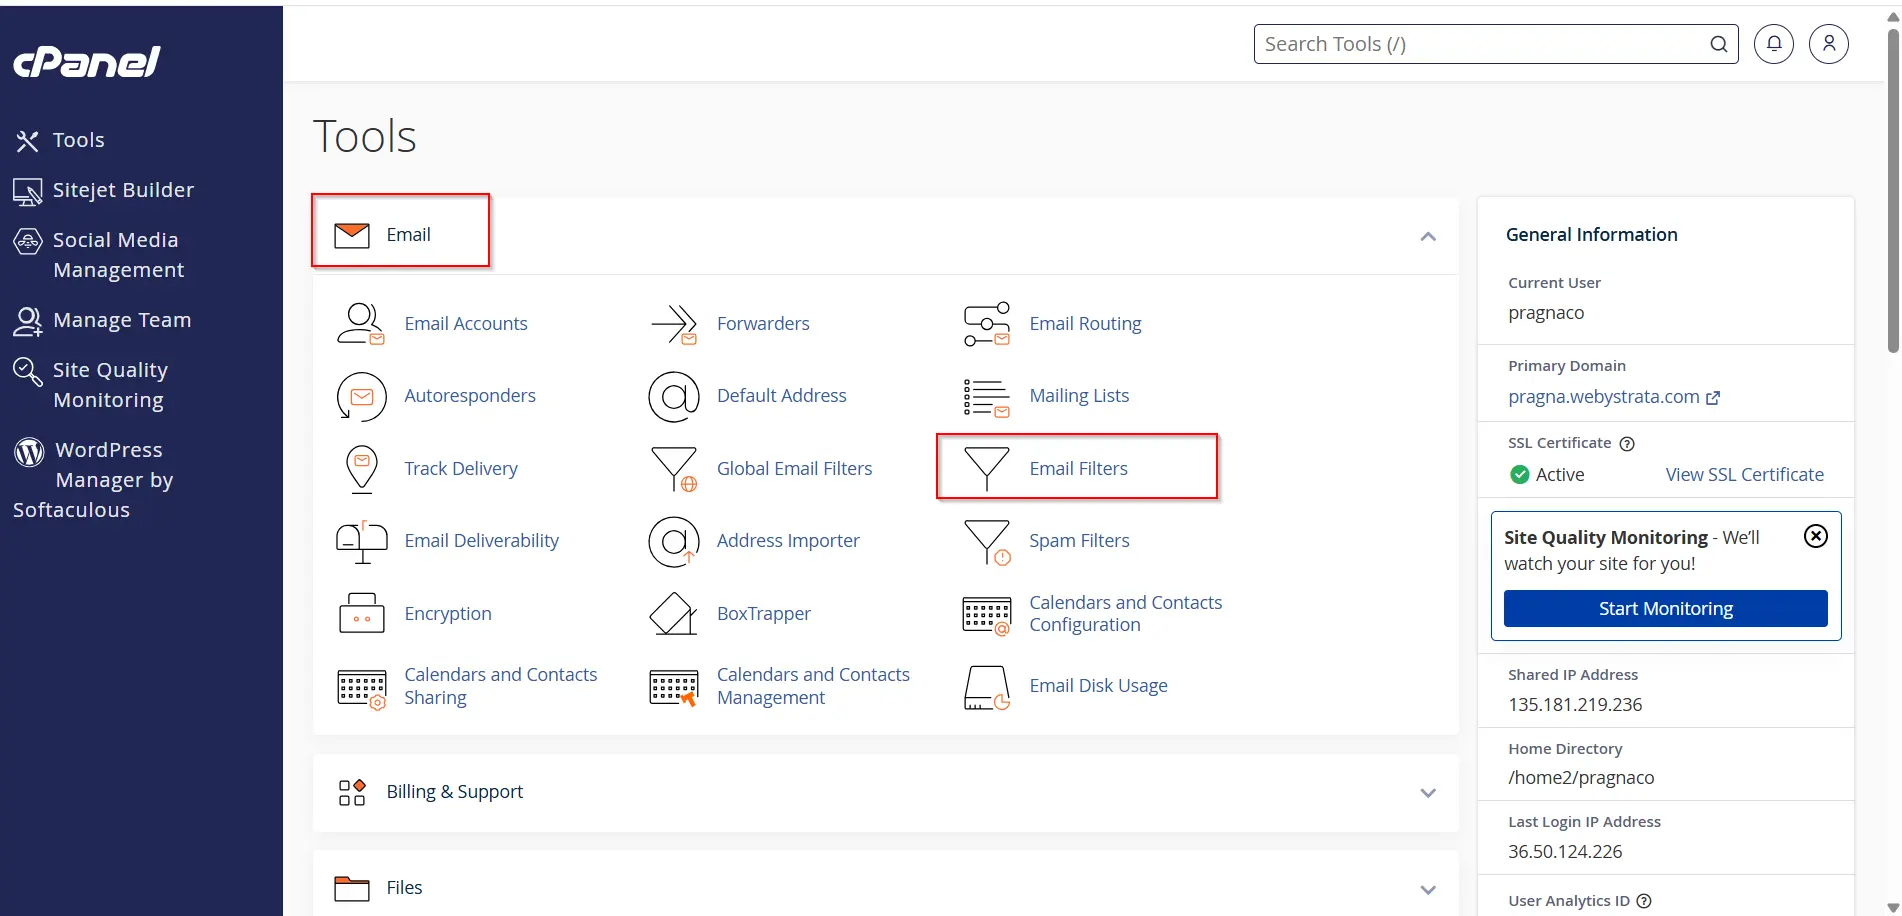Screen dimensions: 1902x916
Task: Click the Files section folder icon
Action: (x=352, y=889)
